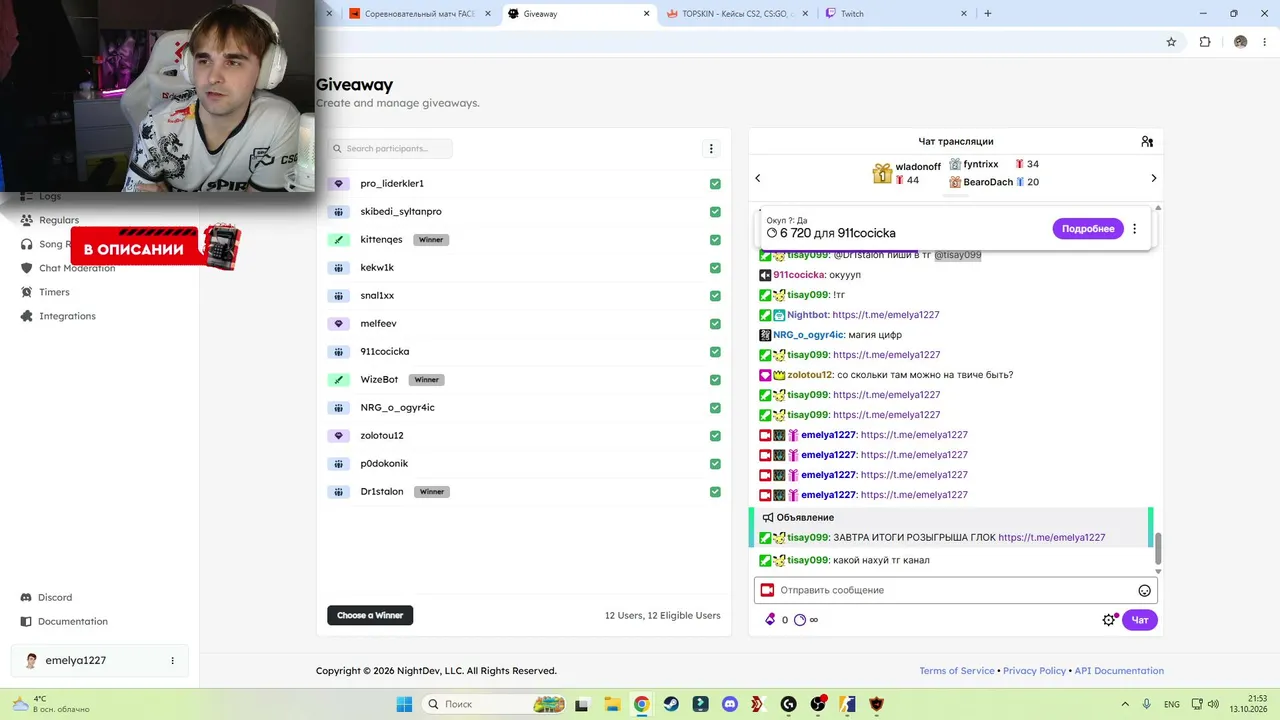The width and height of the screenshot is (1280, 720).
Task: Open the chat community users icon
Action: [1147, 142]
